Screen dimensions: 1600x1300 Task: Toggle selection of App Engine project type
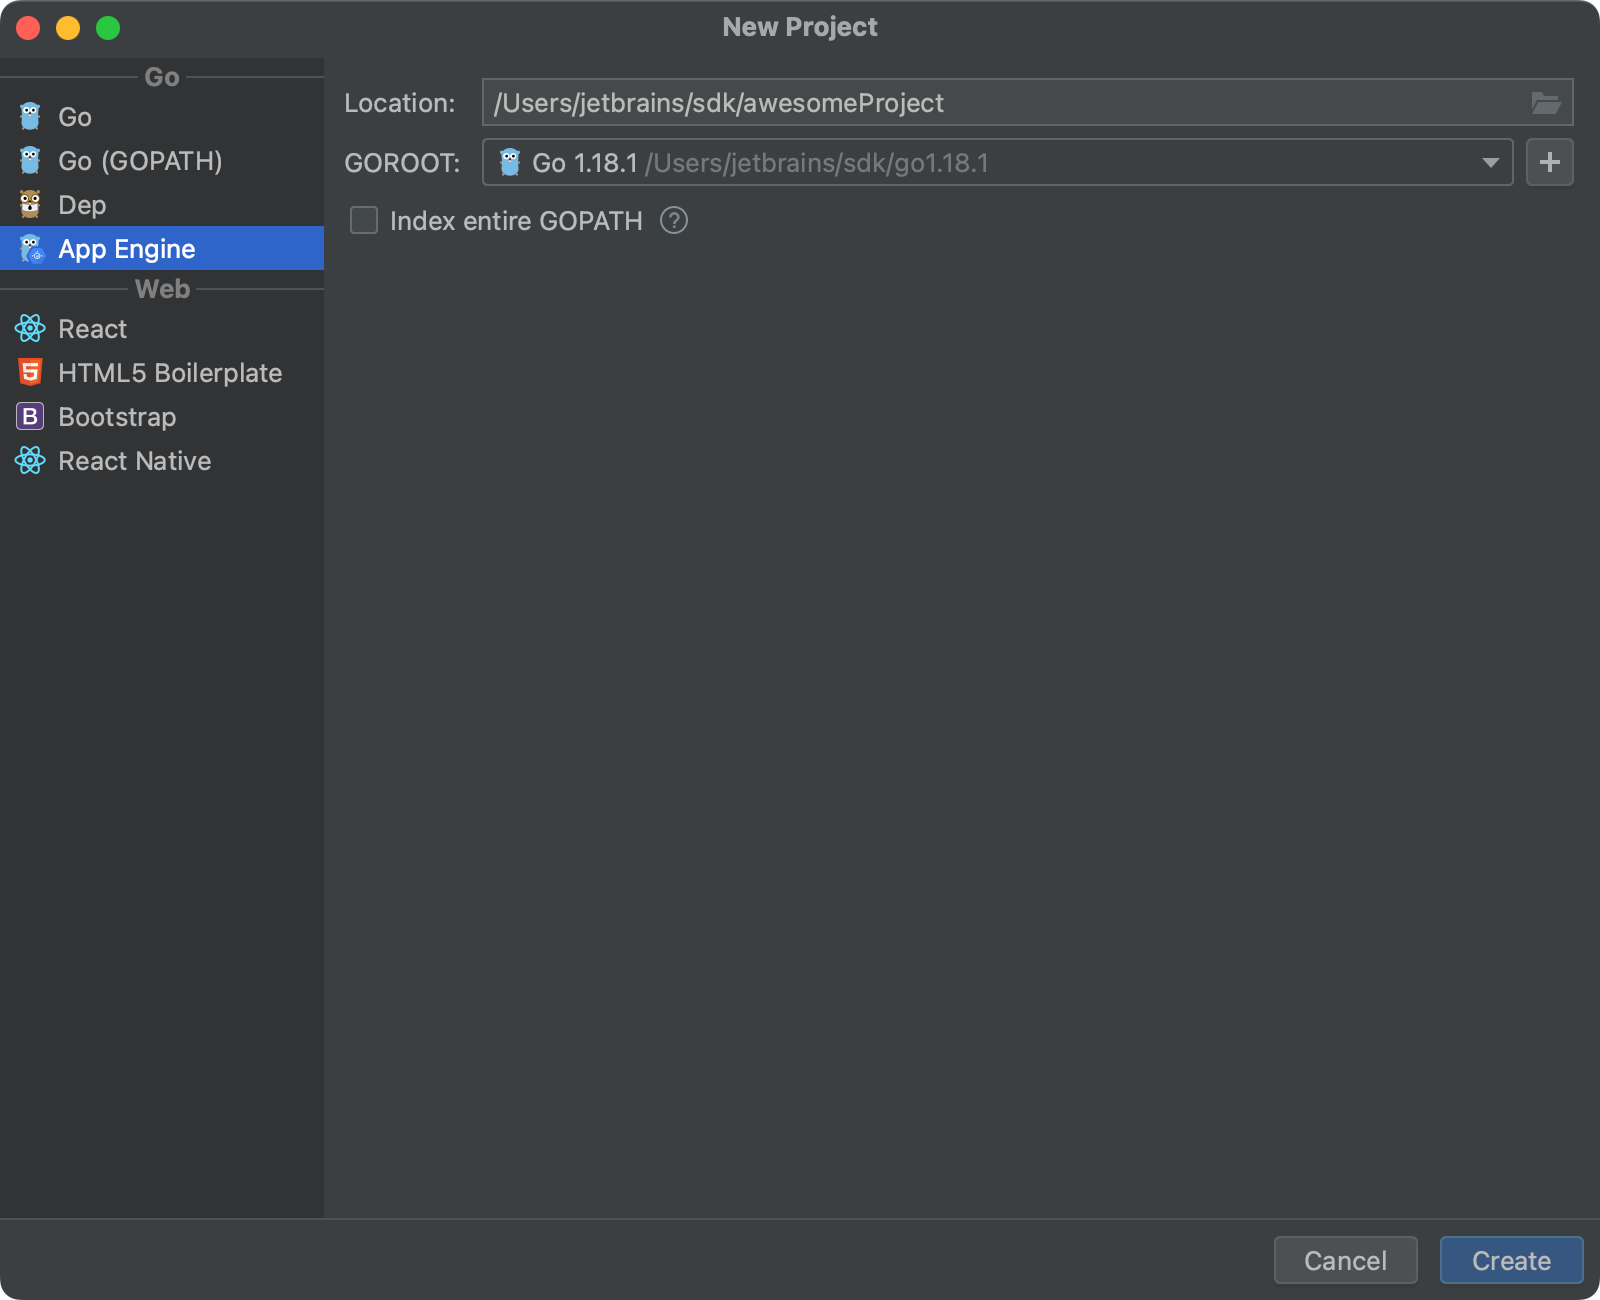127,248
